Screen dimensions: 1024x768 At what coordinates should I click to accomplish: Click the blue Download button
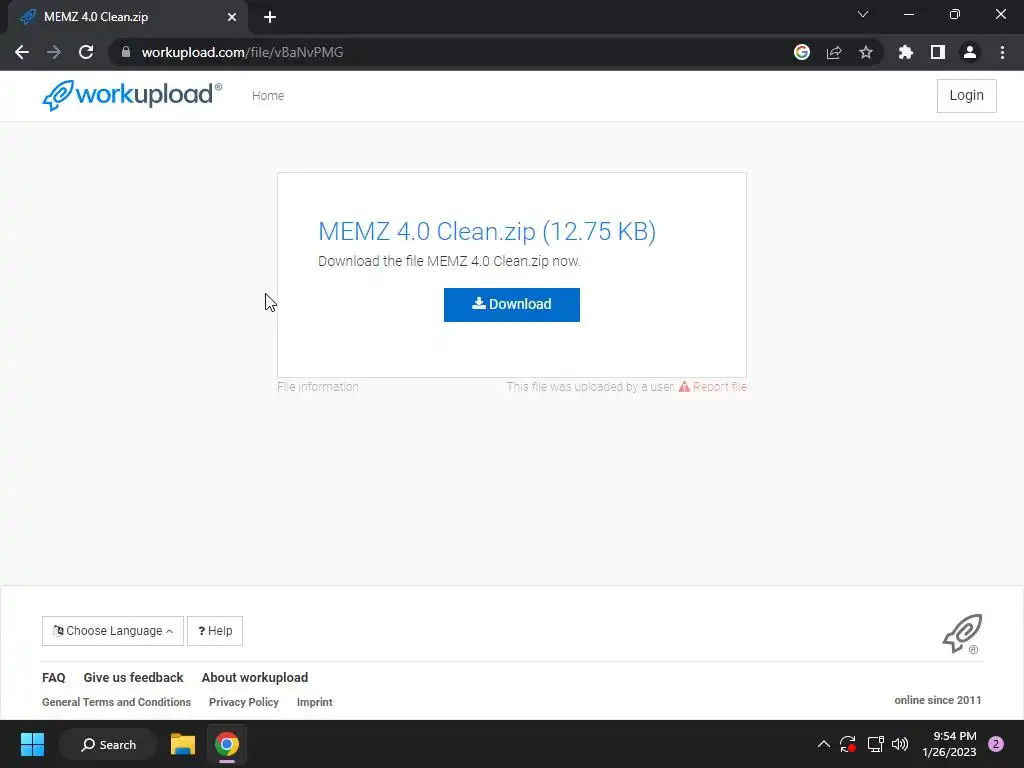(x=512, y=305)
